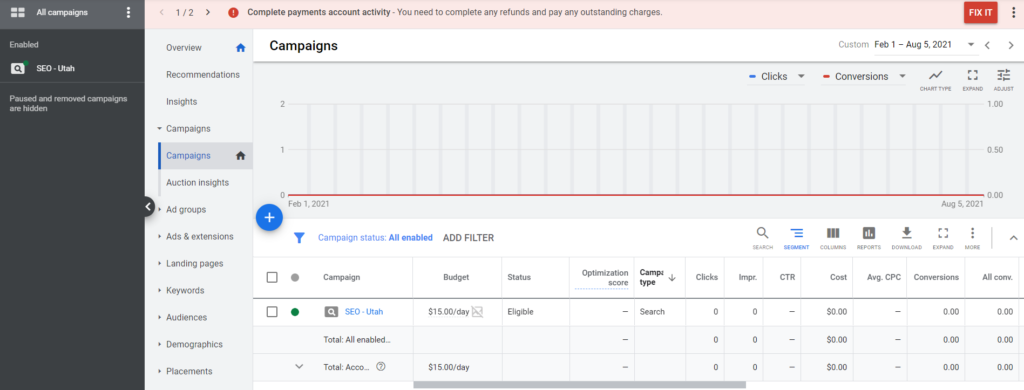
Task: Open Recommendations in the side menu
Action: 202,74
